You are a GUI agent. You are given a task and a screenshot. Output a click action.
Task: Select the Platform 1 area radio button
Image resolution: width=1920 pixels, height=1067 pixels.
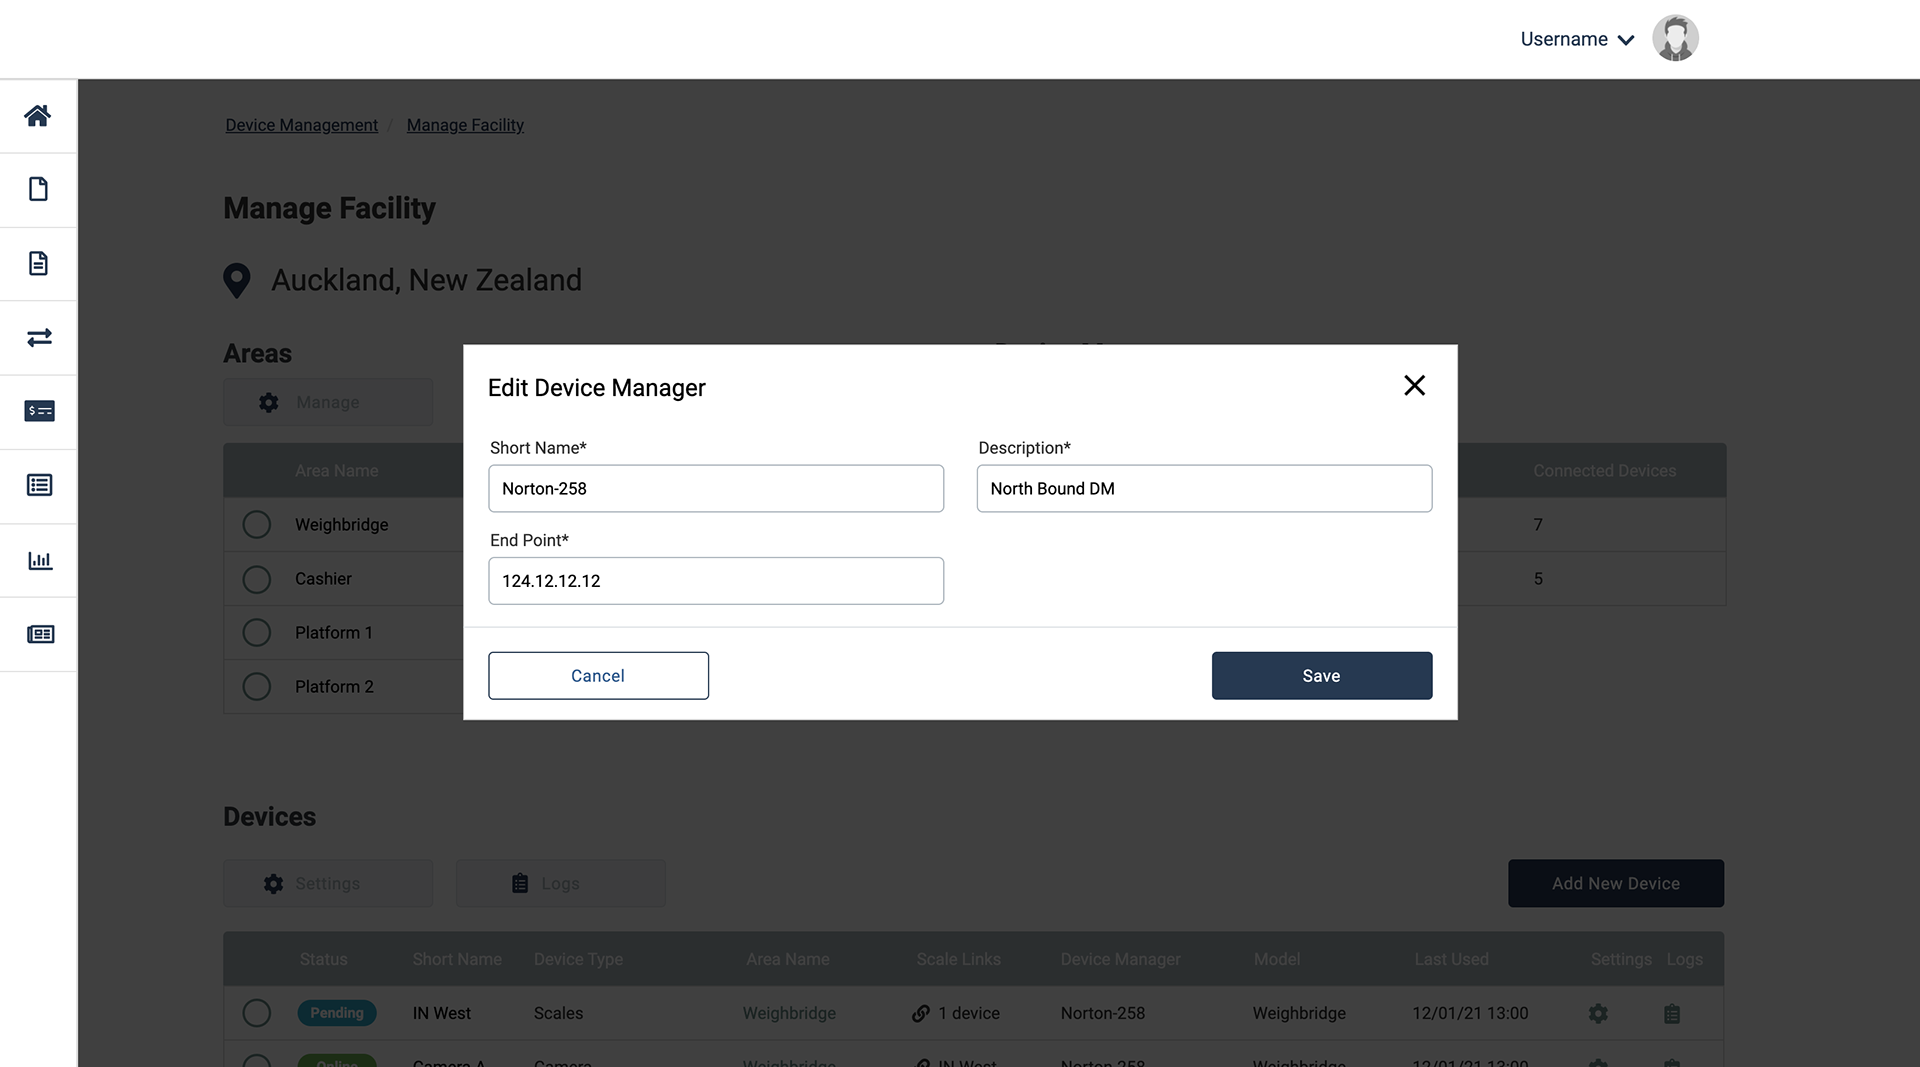click(x=257, y=632)
